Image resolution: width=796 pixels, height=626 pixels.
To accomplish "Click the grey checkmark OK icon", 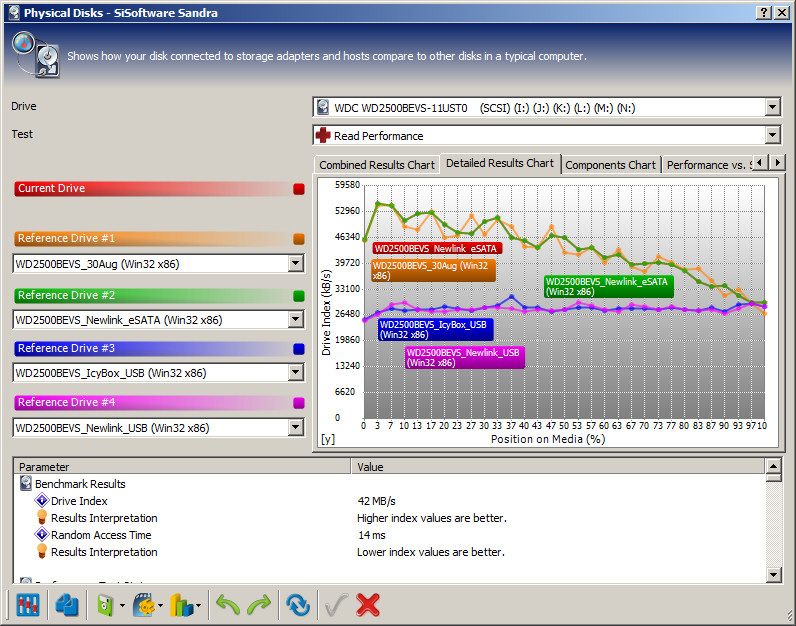I will point(336,605).
